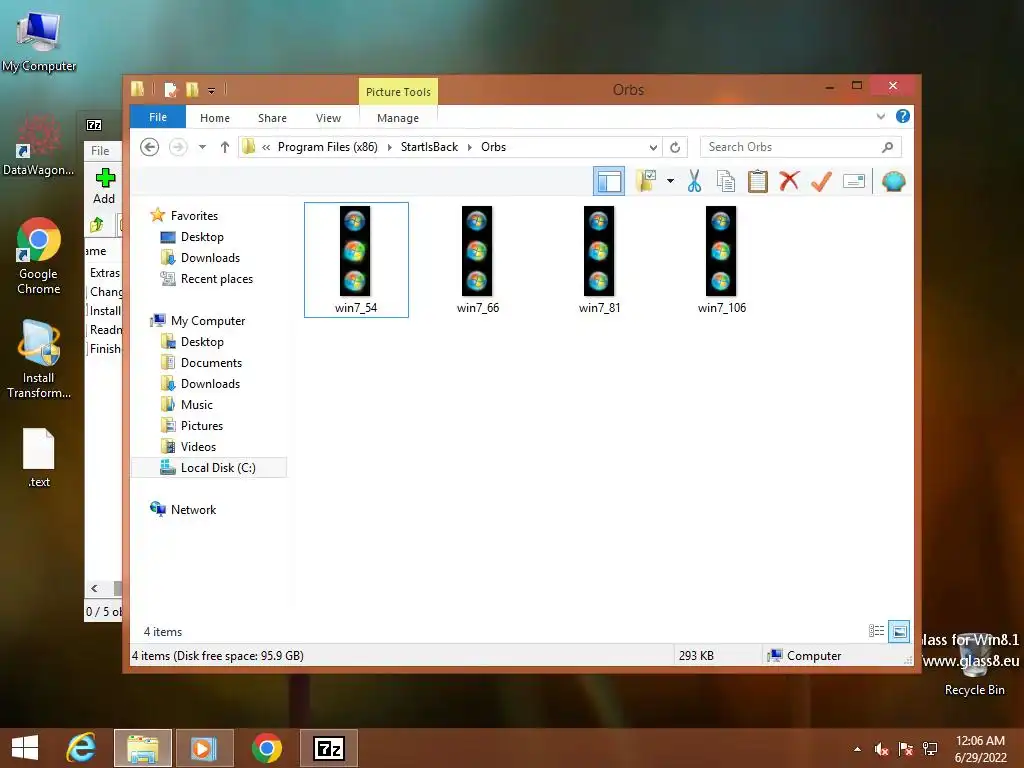Go back with the back arrow

click(150, 147)
